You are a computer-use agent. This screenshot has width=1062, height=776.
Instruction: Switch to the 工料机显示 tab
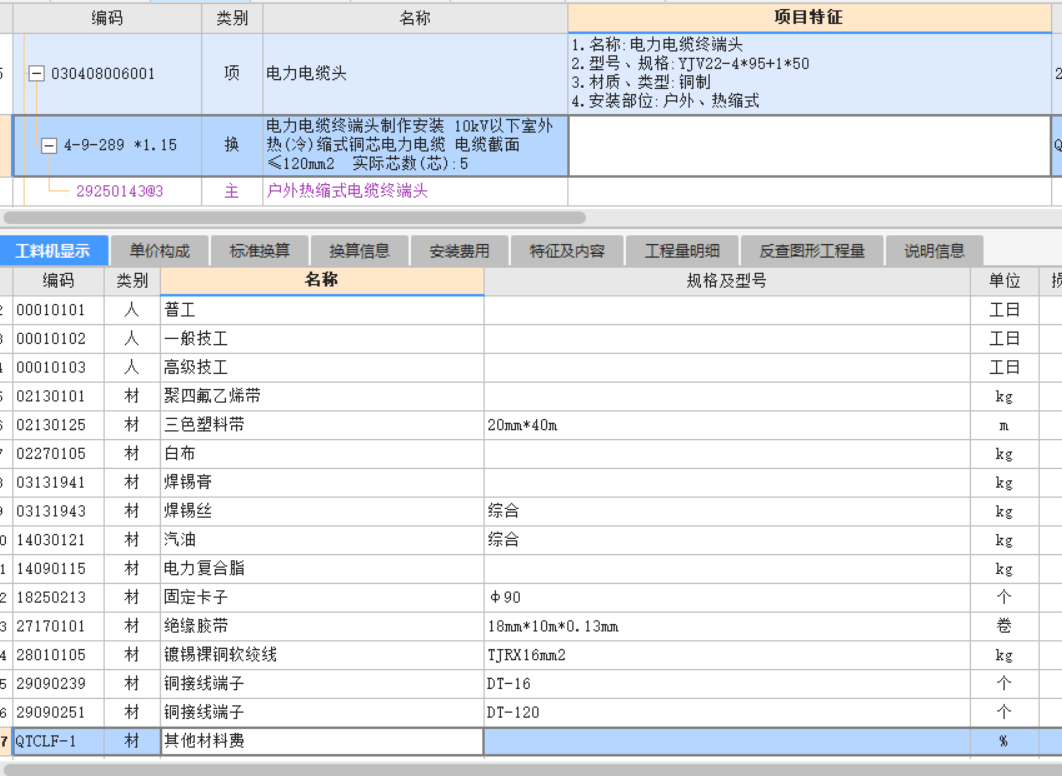click(53, 251)
